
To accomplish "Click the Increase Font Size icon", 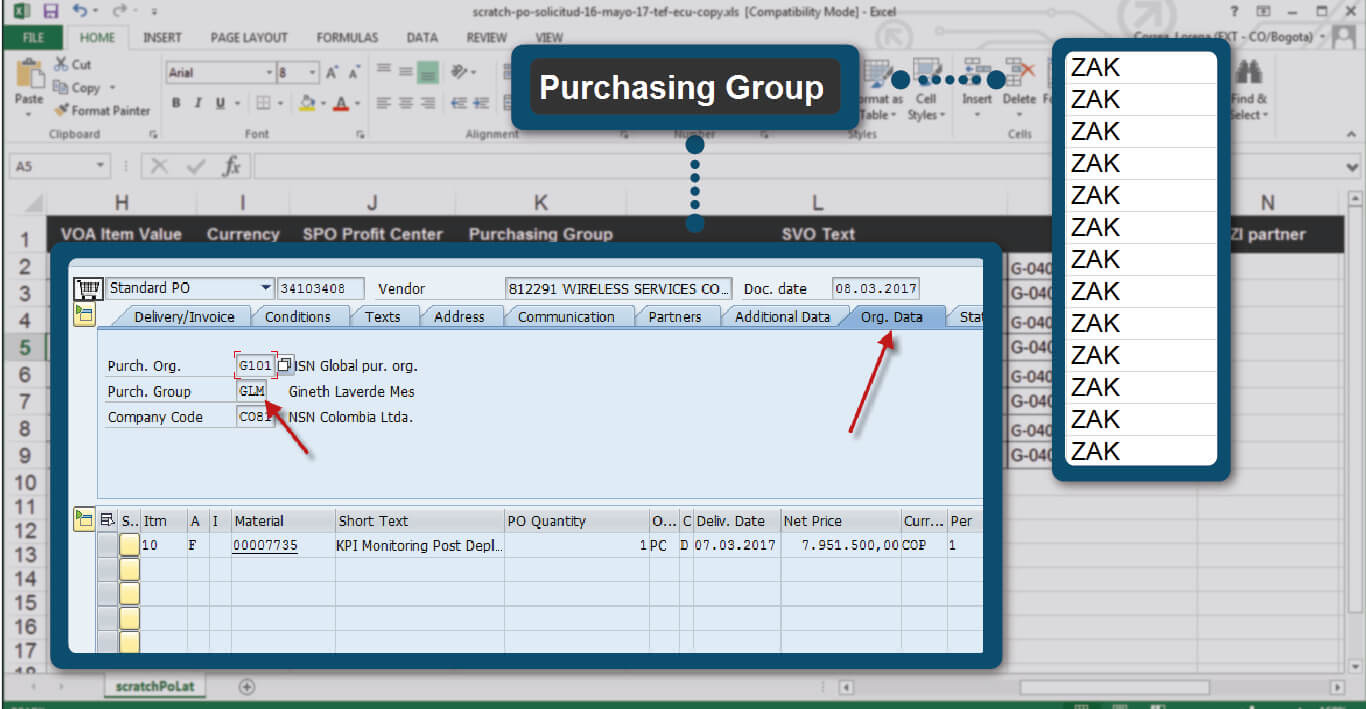I will 331,73.
